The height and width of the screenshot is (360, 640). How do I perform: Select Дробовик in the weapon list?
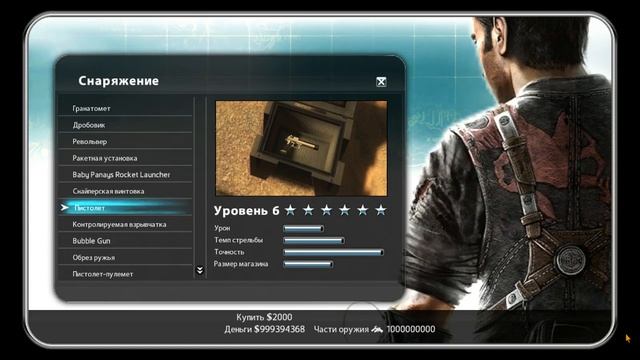click(125, 125)
